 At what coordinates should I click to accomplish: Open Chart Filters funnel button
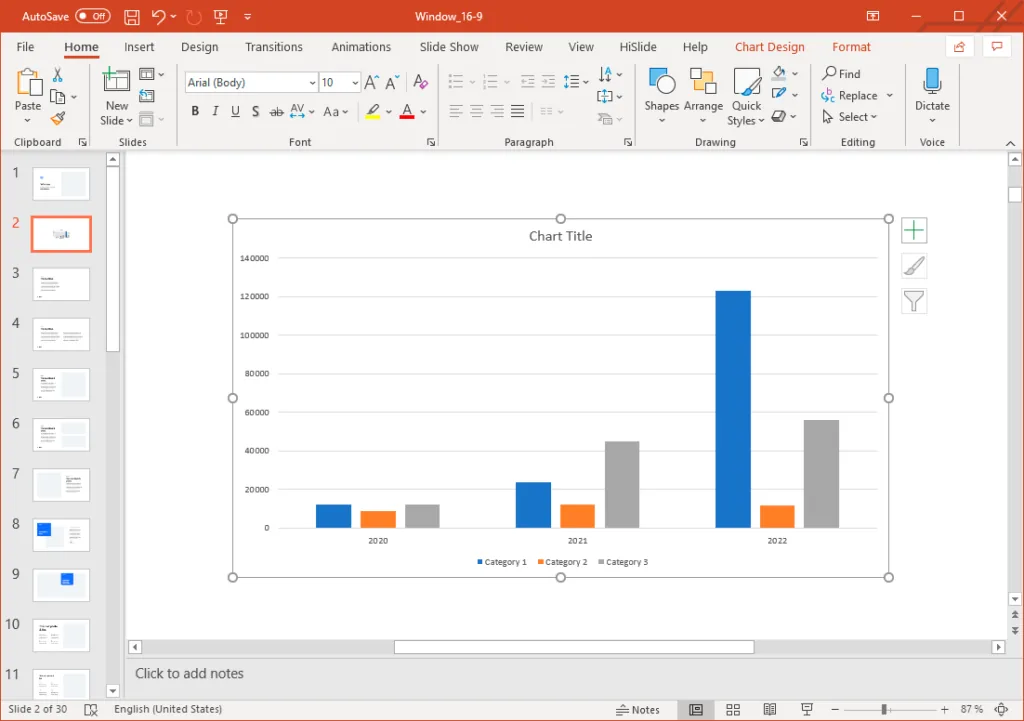click(x=914, y=301)
